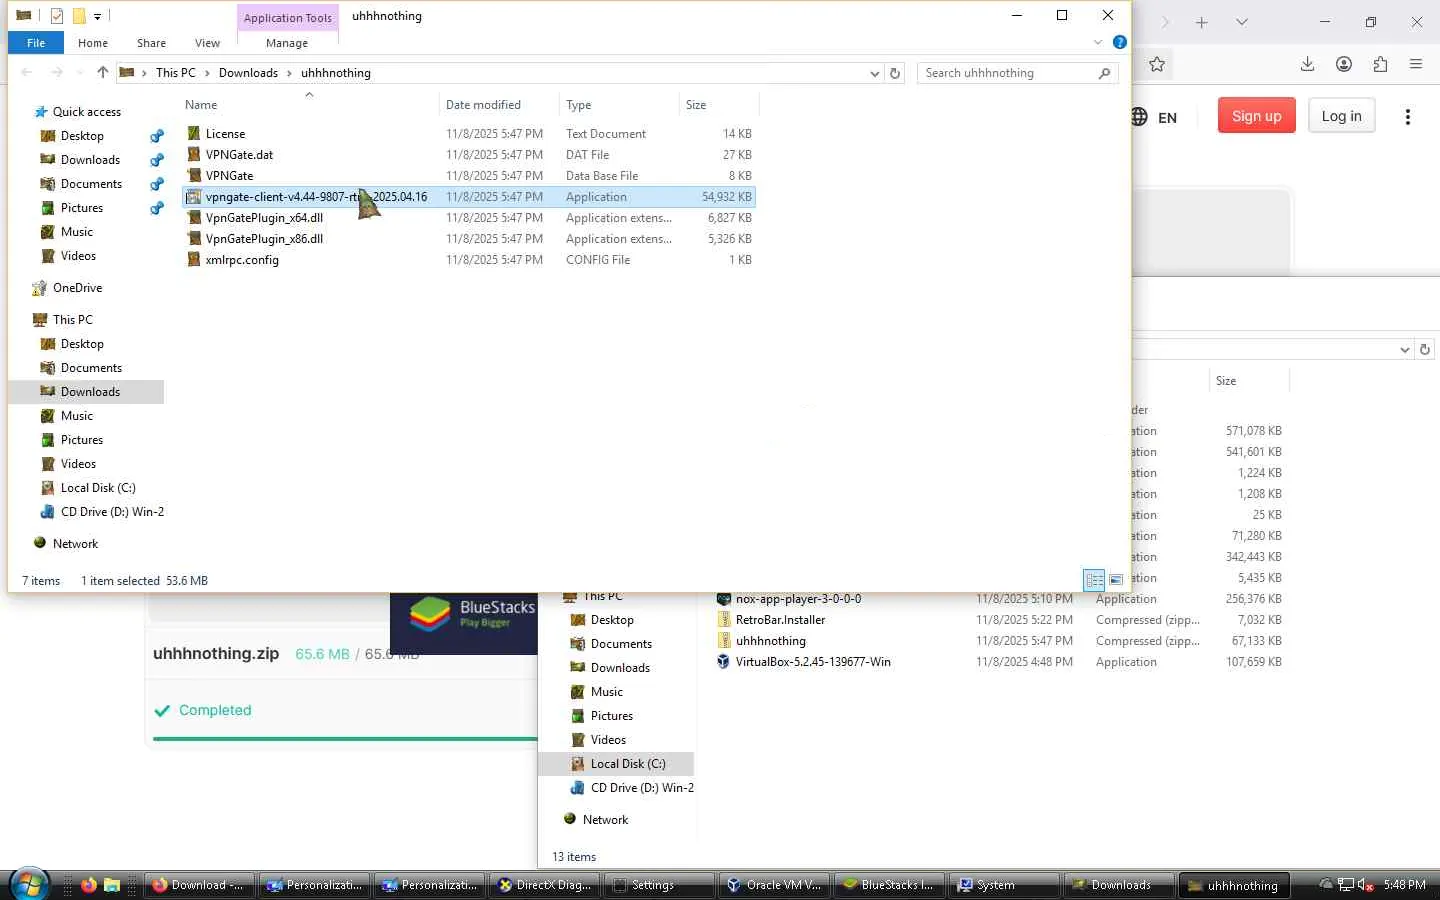Open the browser account icon

[1344, 64]
